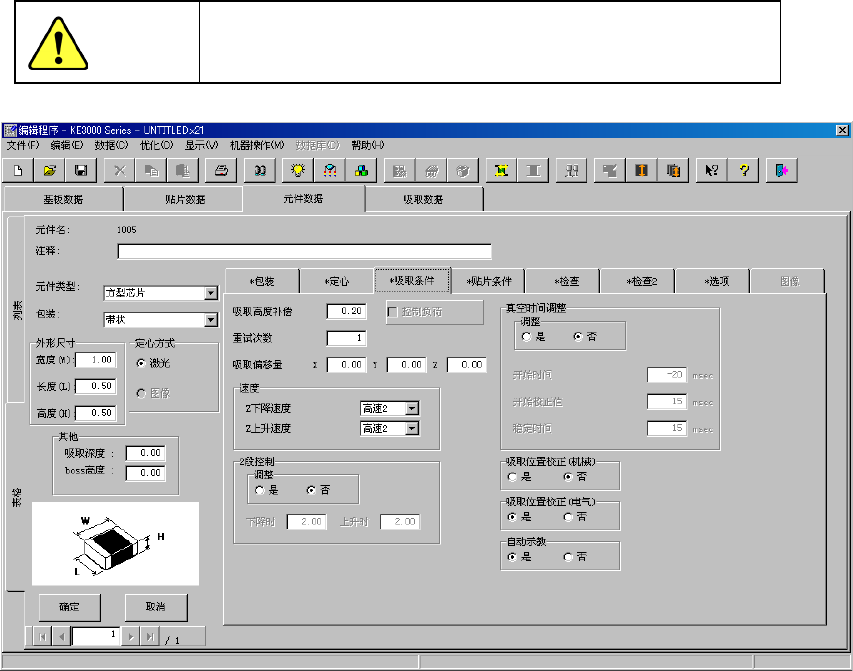Click the colored blocks toolbar icon

[x=361, y=171]
